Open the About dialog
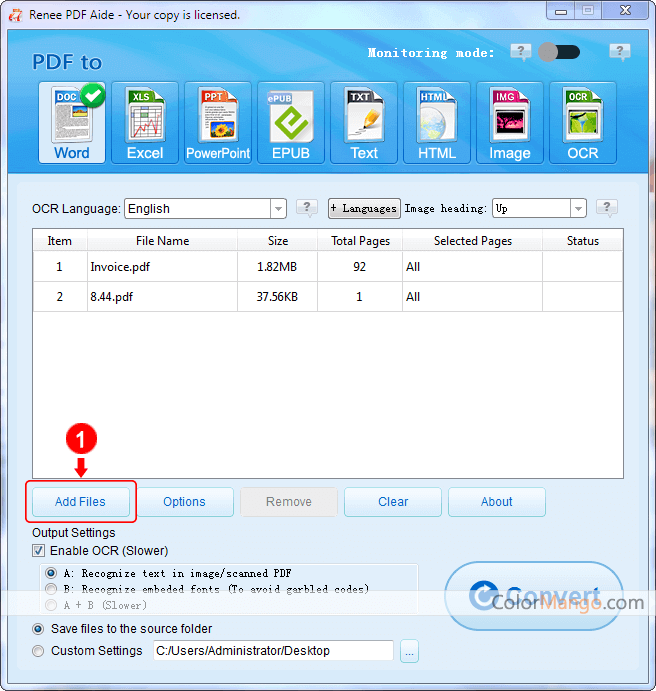This screenshot has width=656, height=691. 497,502
